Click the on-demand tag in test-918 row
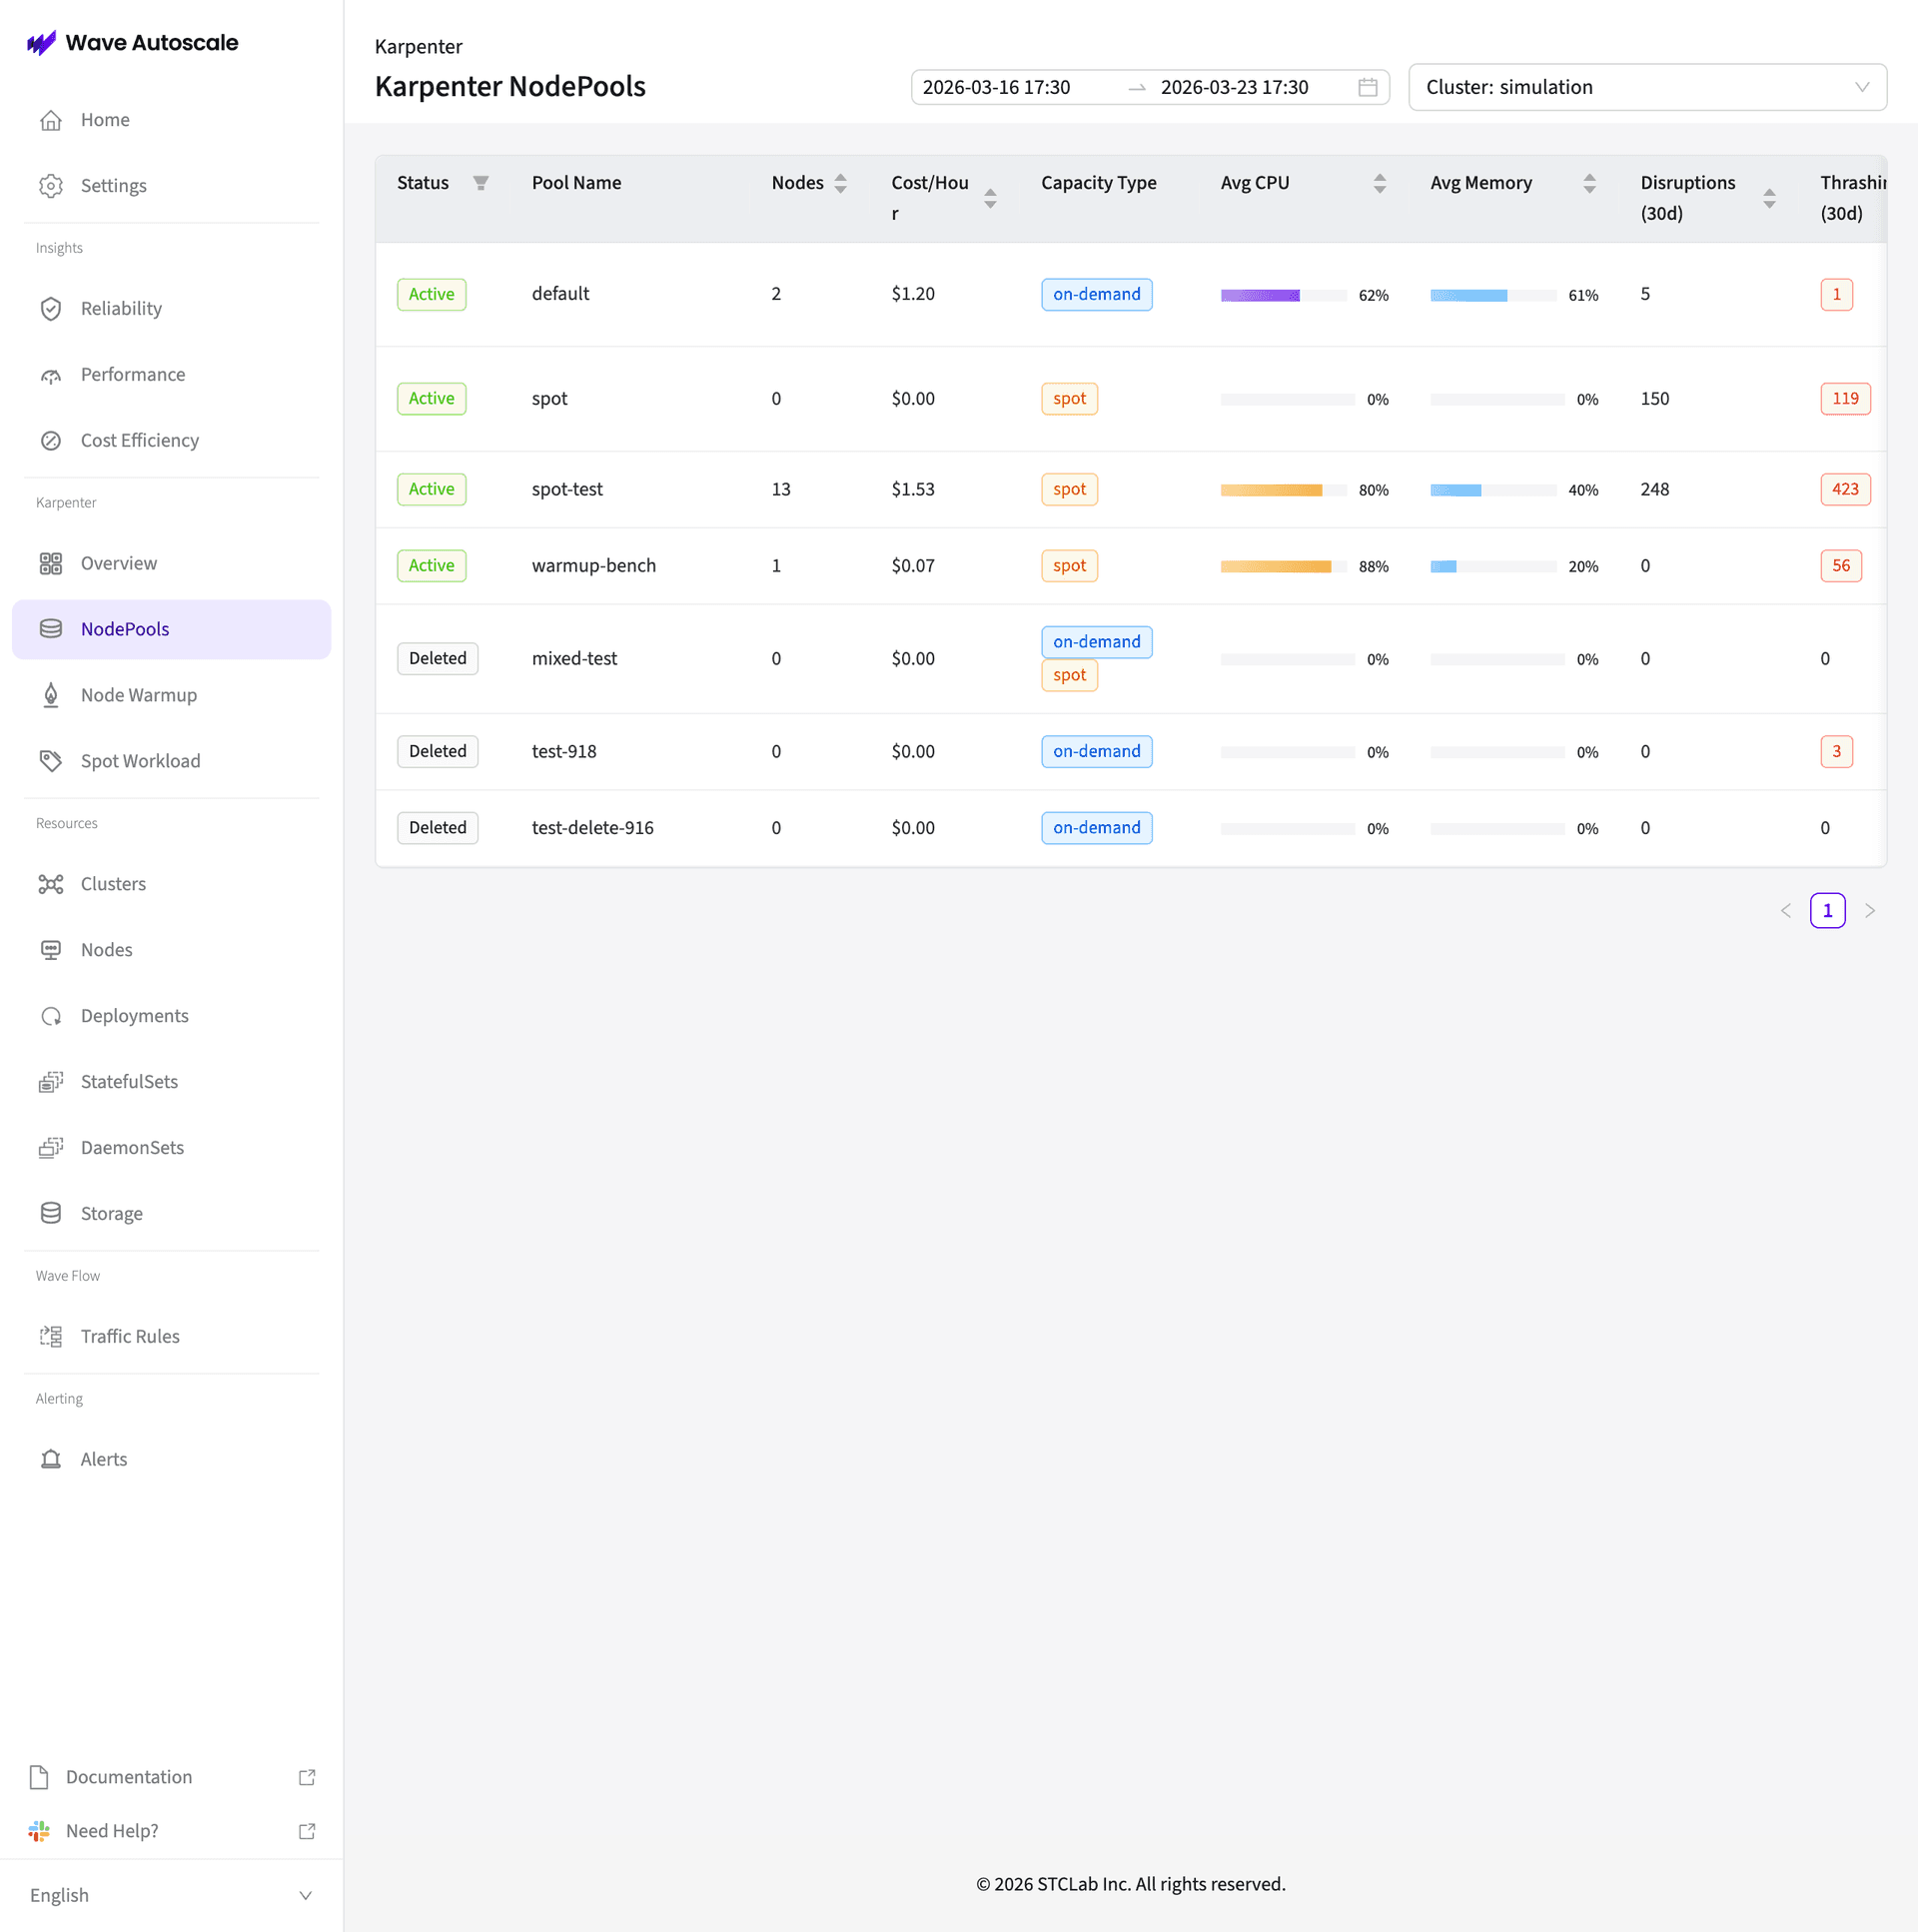1918x1932 pixels. (1096, 751)
